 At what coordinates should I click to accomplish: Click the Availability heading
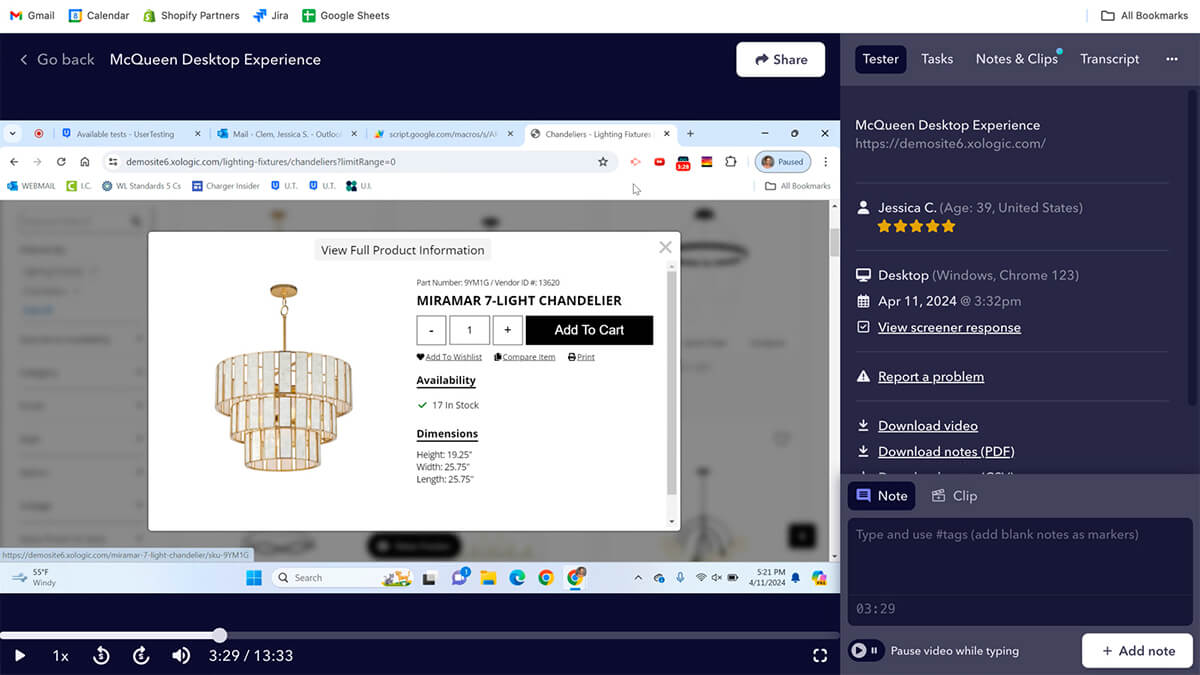(446, 381)
